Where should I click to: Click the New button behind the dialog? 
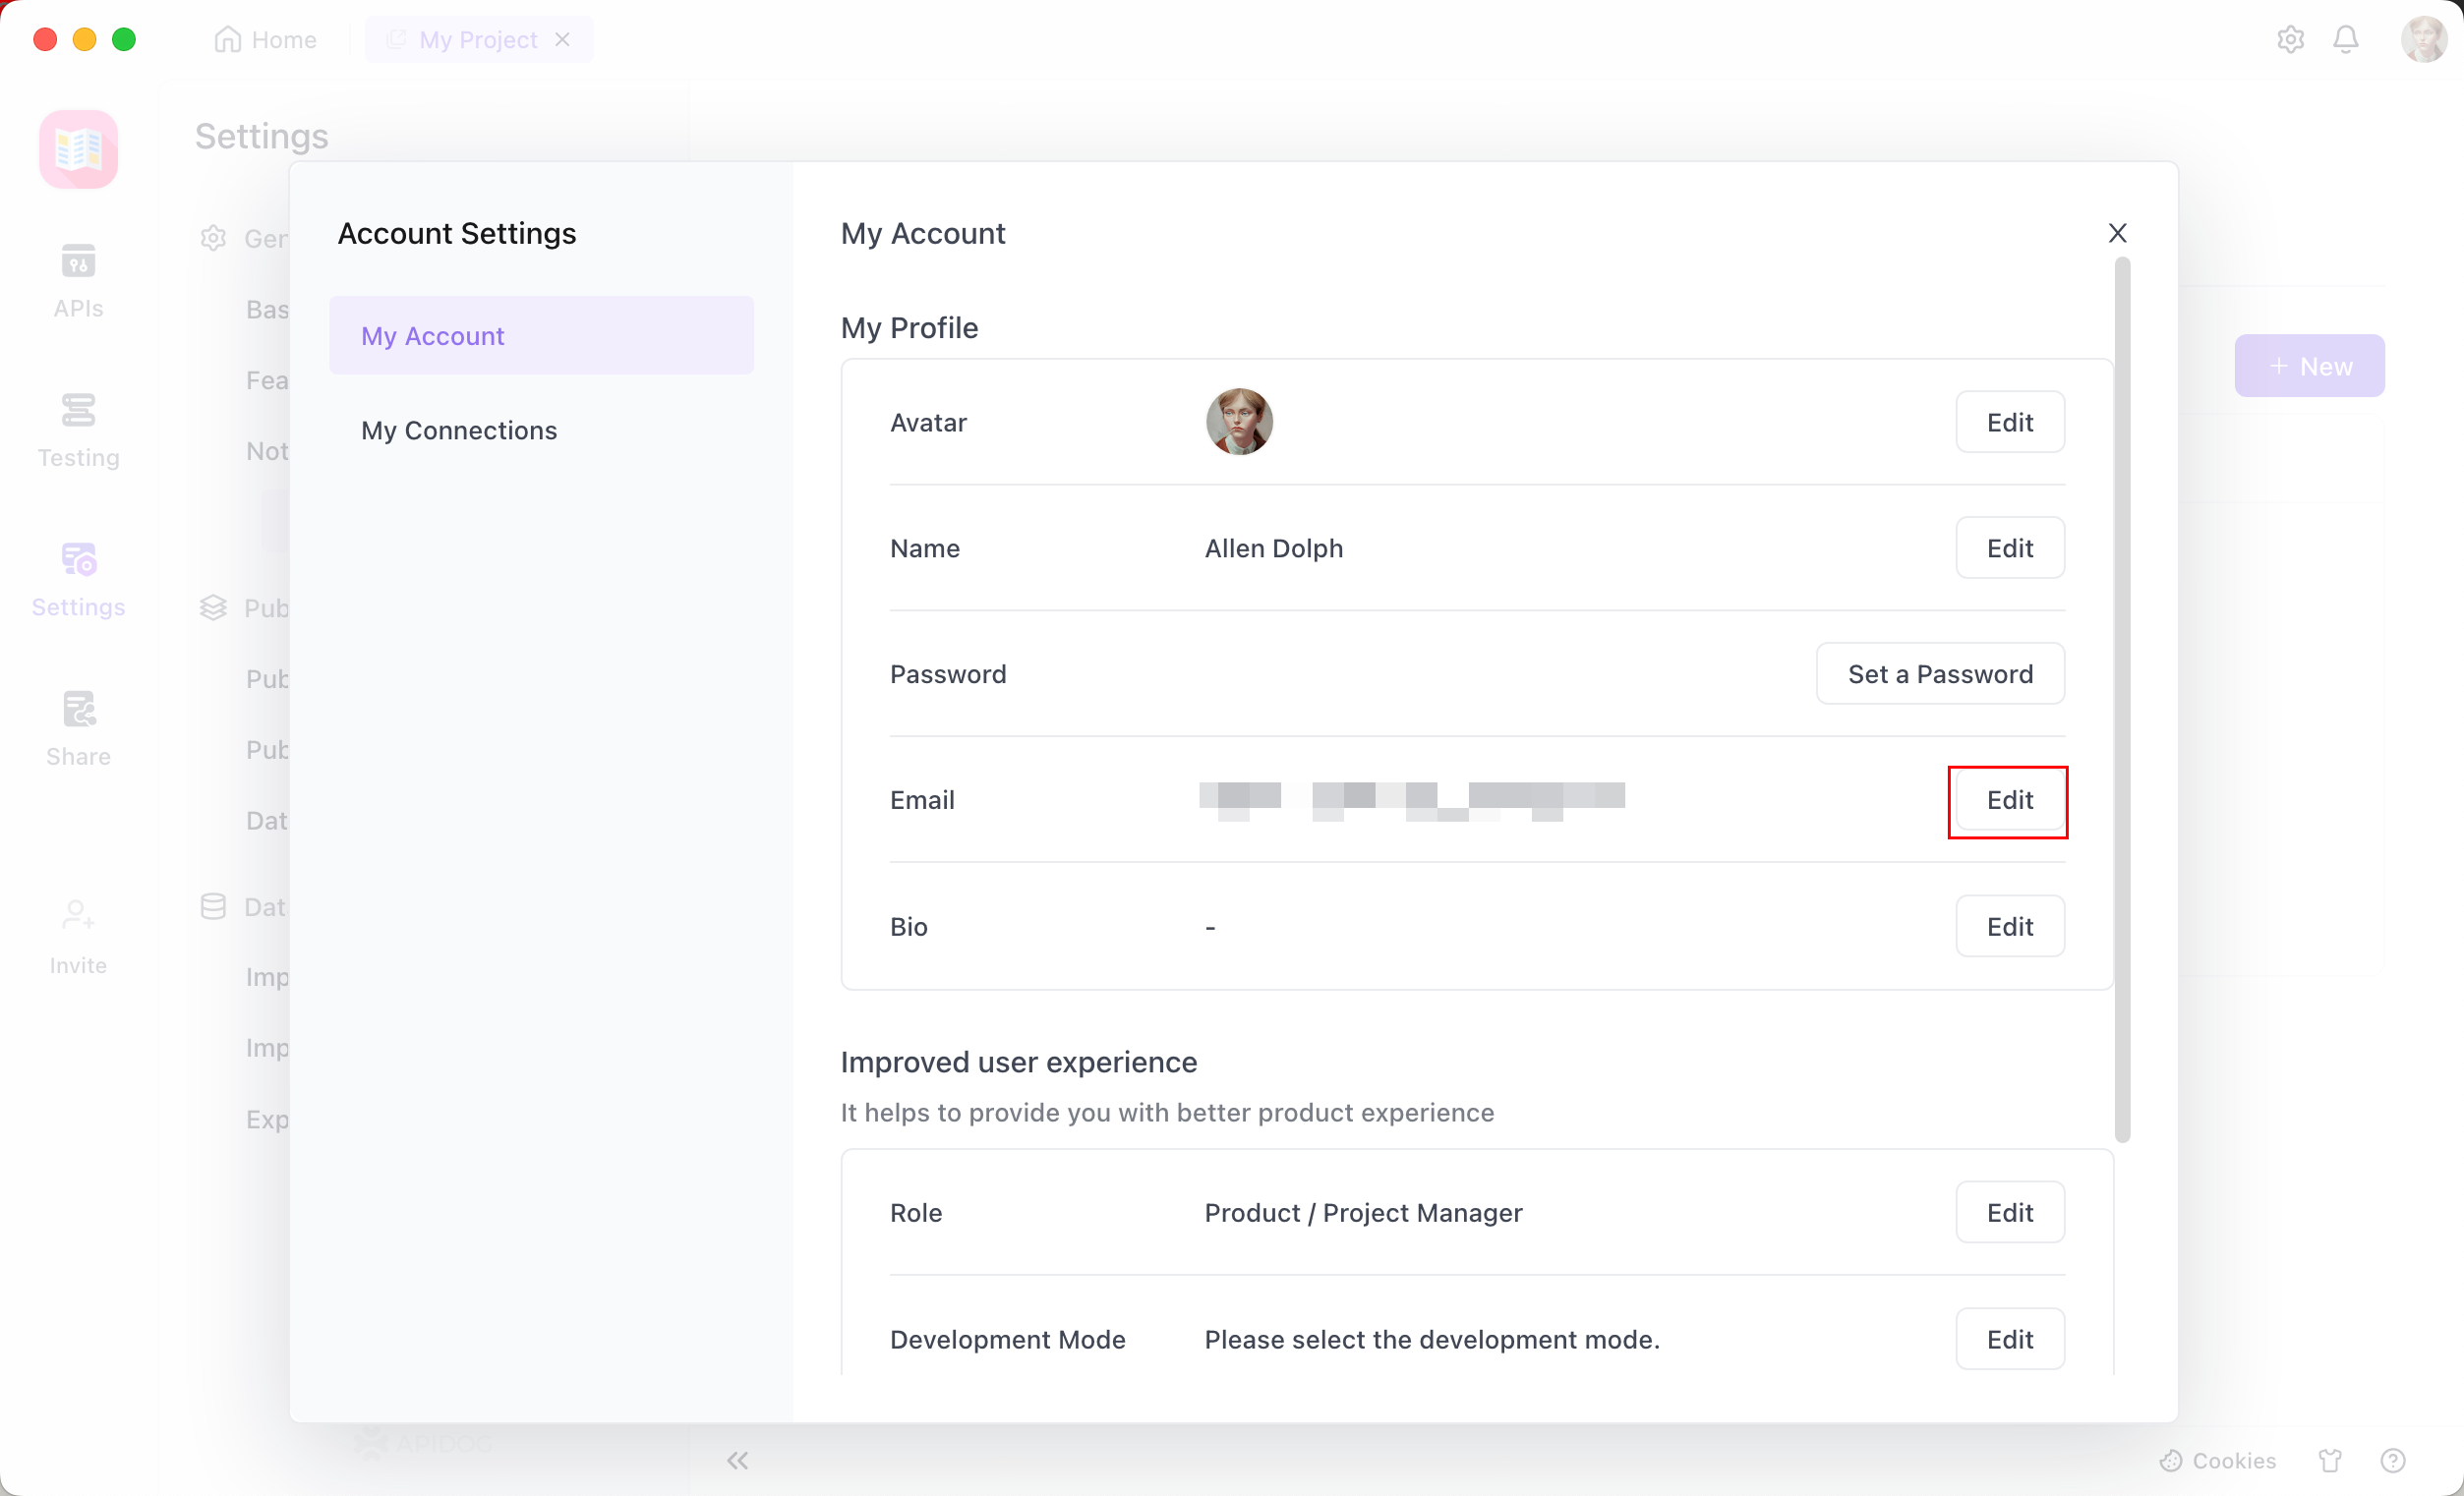tap(2309, 366)
